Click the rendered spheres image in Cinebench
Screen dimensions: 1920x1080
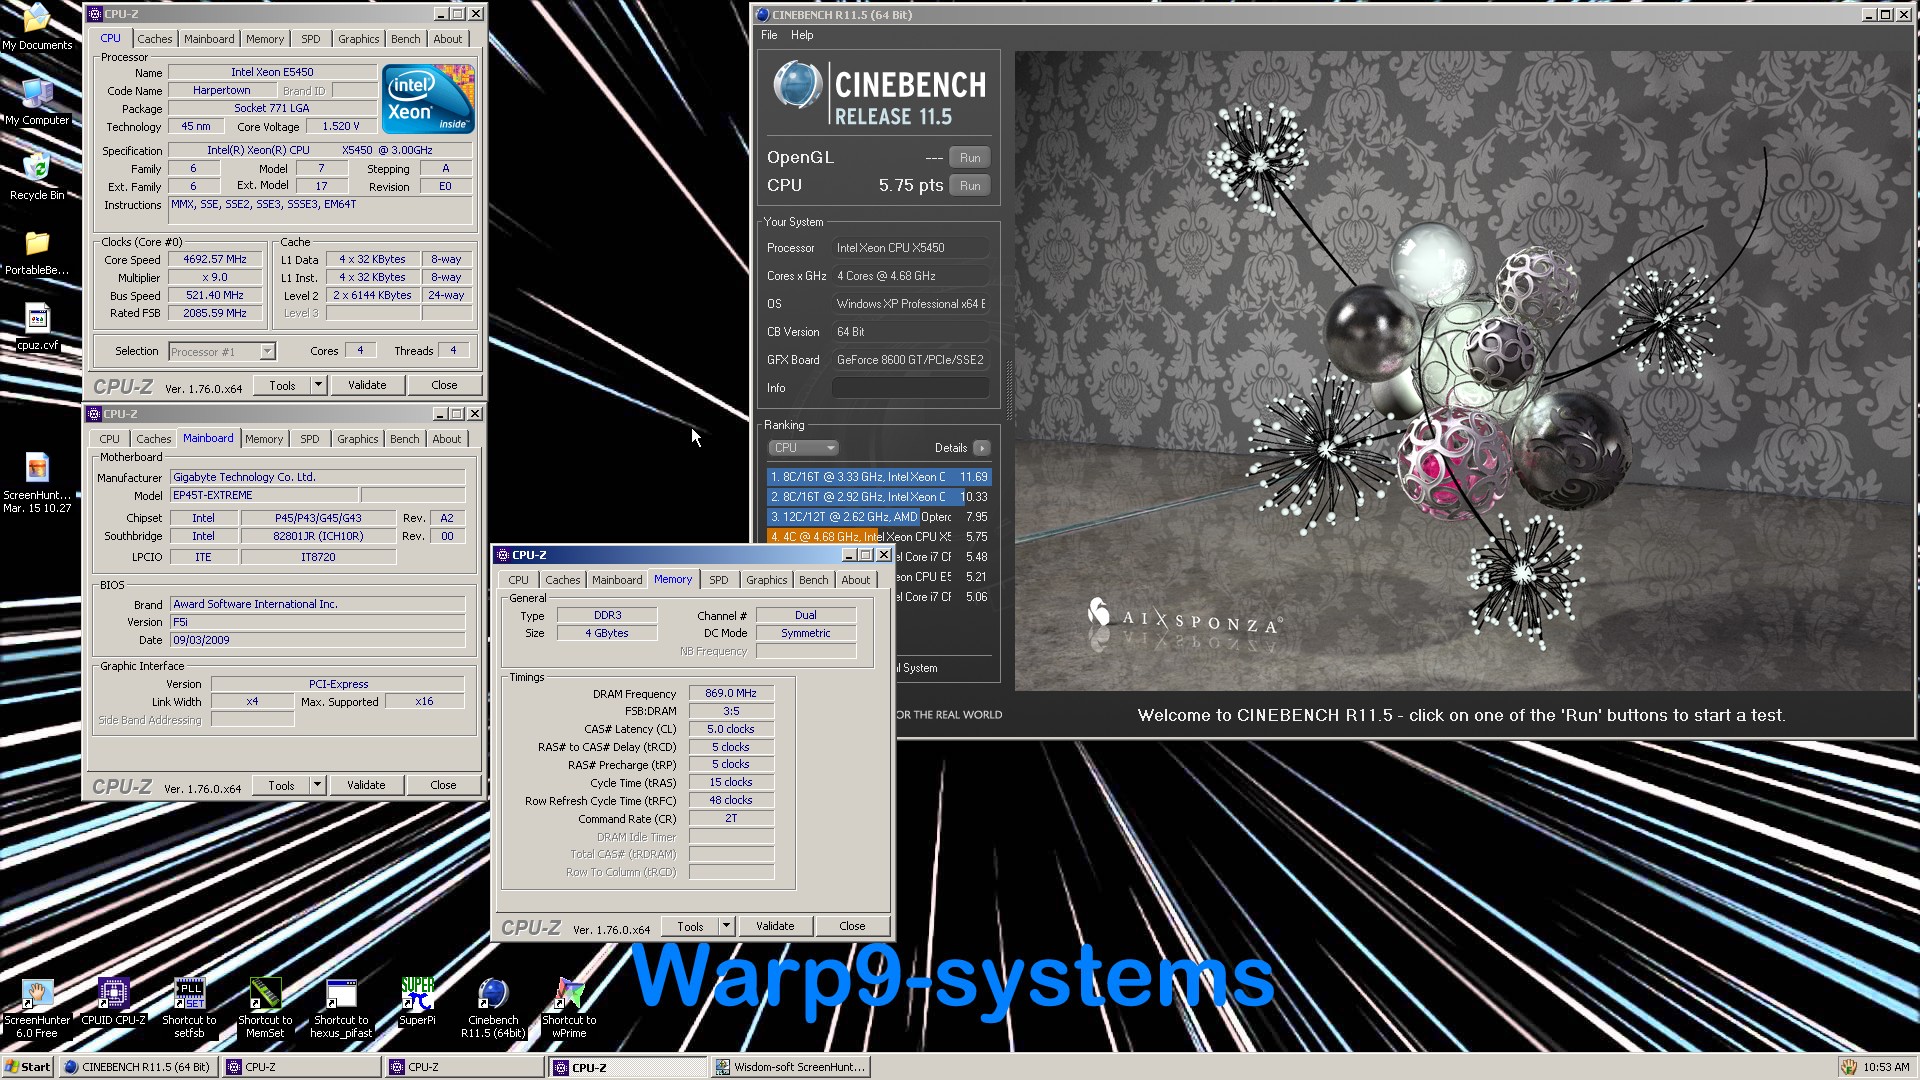(x=1463, y=370)
